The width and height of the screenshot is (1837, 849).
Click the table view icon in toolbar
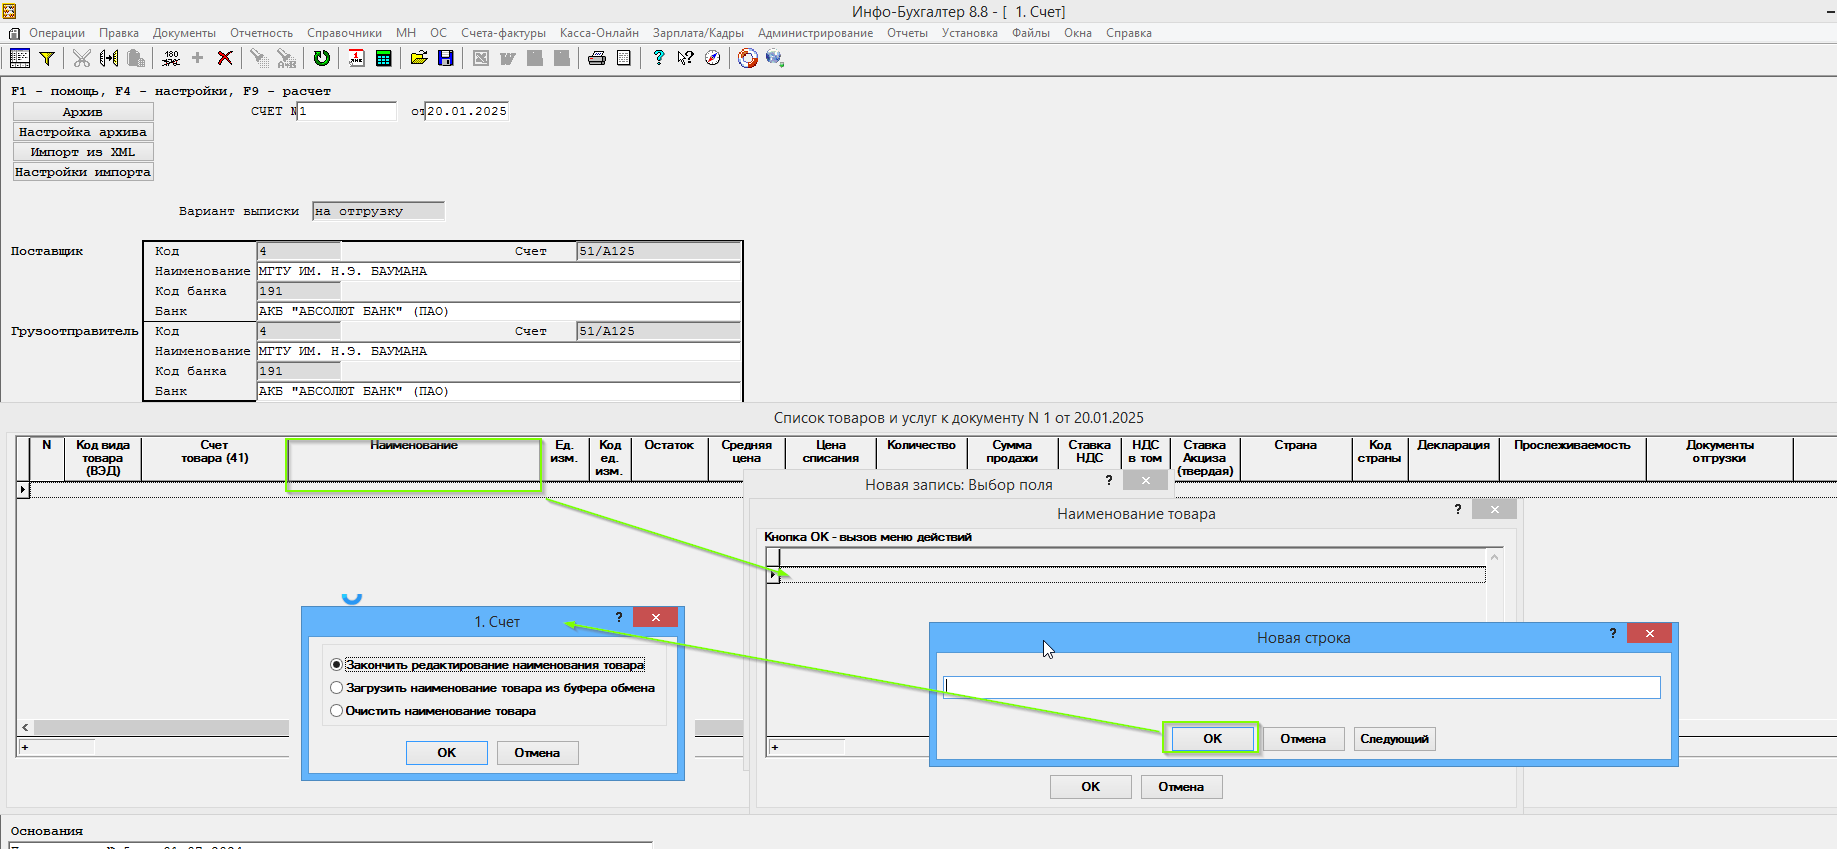[20, 58]
